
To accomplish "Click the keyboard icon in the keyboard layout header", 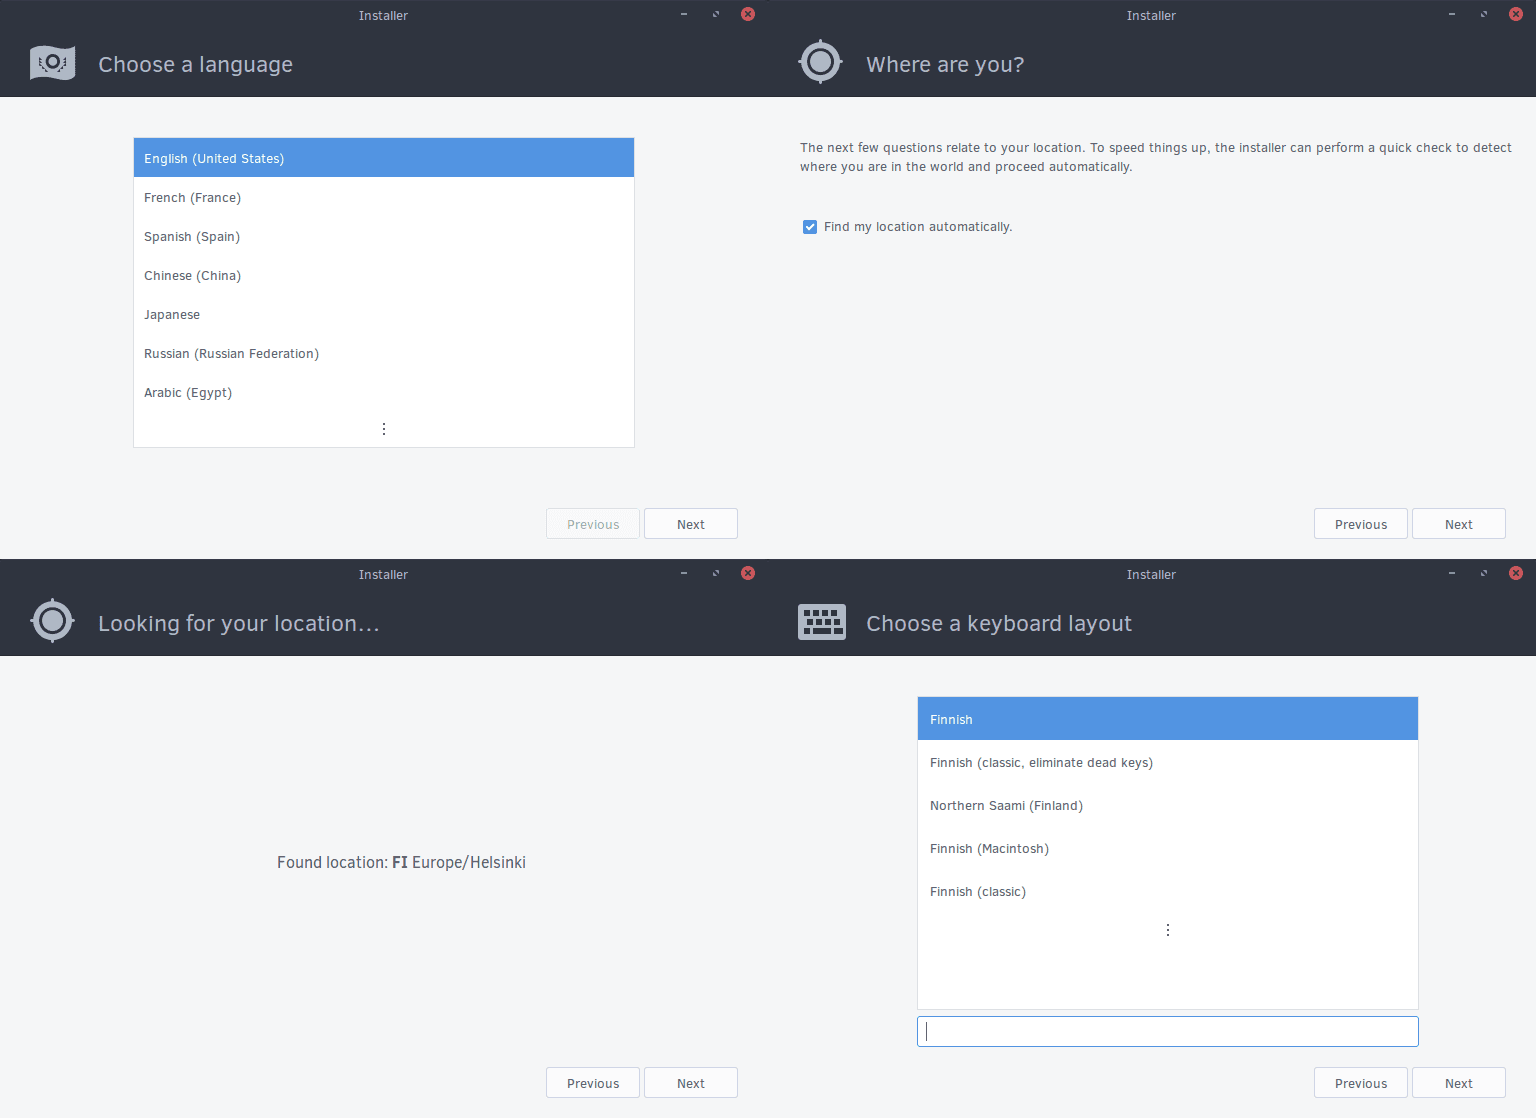I will [x=822, y=621].
